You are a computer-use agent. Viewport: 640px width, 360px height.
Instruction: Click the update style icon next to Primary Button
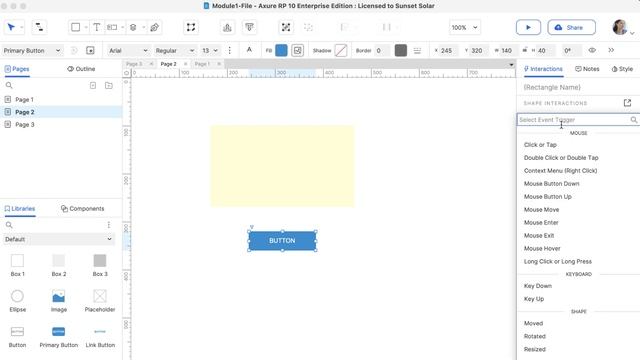90,50
